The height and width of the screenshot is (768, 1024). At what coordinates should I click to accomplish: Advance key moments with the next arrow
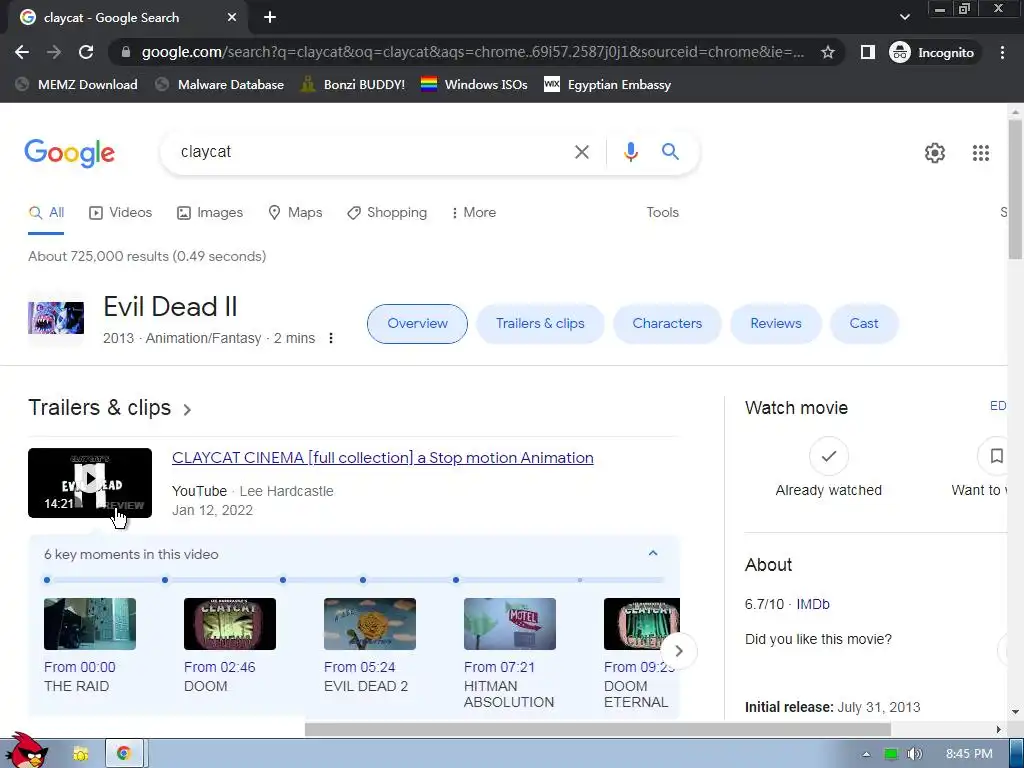(x=679, y=651)
